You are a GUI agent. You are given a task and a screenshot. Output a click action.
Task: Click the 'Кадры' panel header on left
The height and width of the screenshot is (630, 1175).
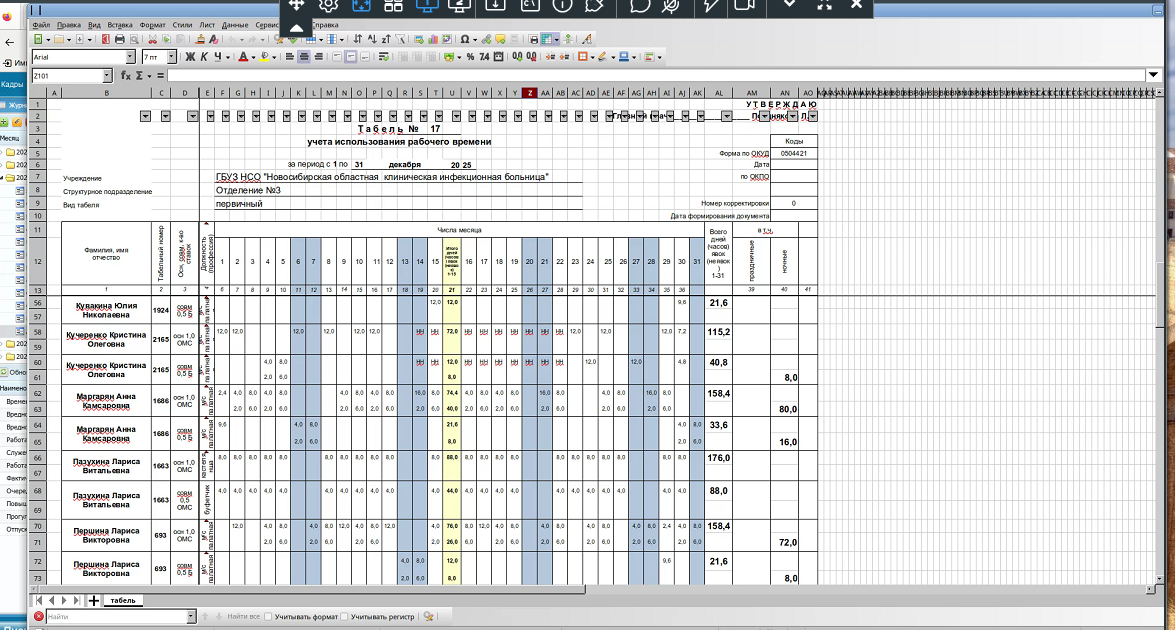coord(12,85)
